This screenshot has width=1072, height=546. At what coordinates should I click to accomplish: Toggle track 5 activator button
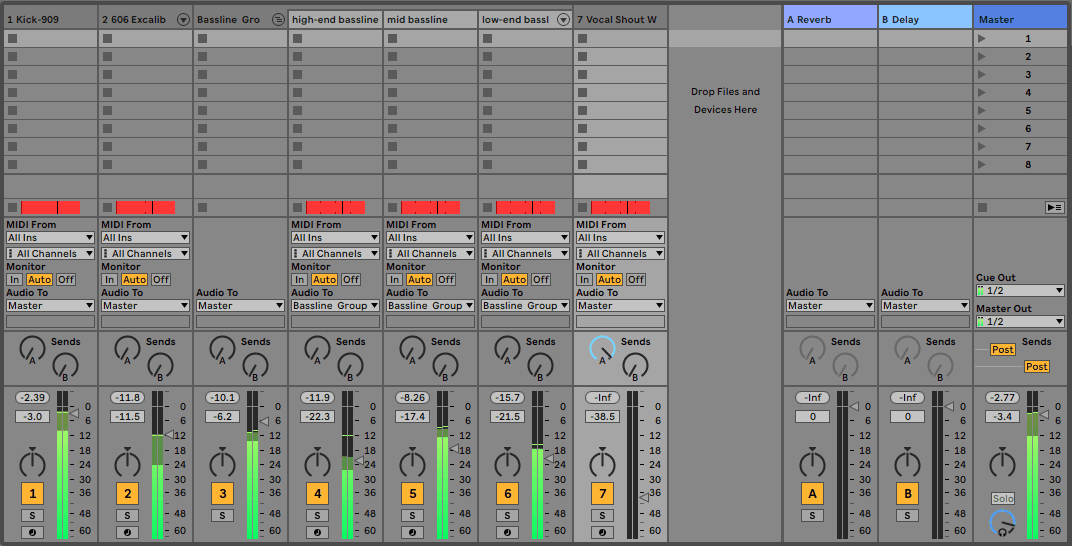[x=412, y=493]
